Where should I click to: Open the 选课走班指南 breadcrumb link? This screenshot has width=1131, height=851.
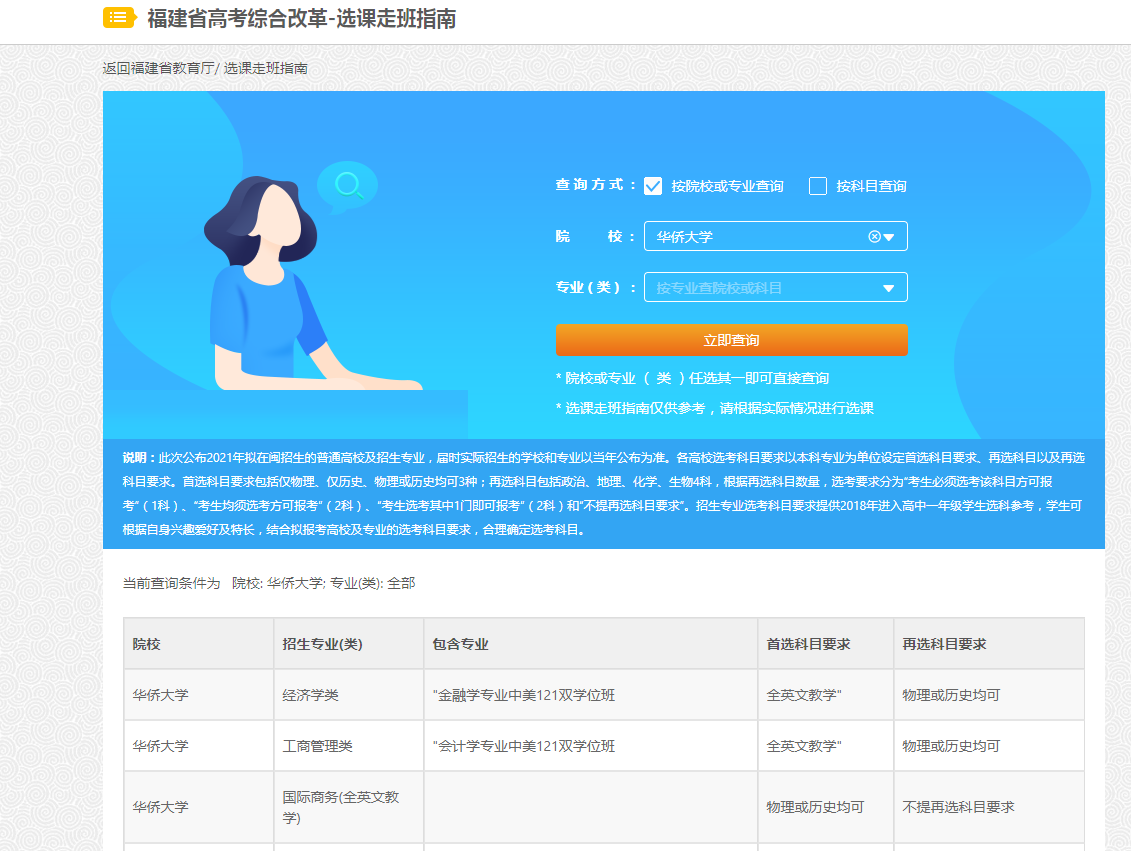(265, 68)
